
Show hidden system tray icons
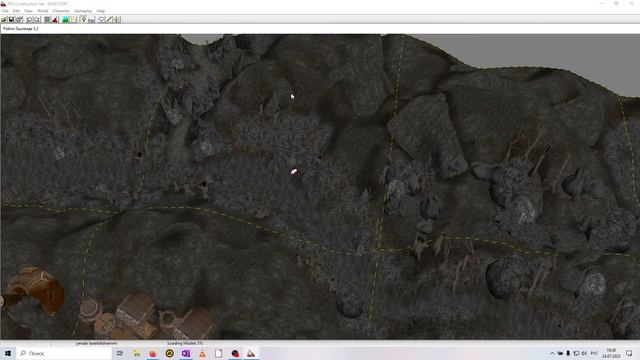coord(552,353)
